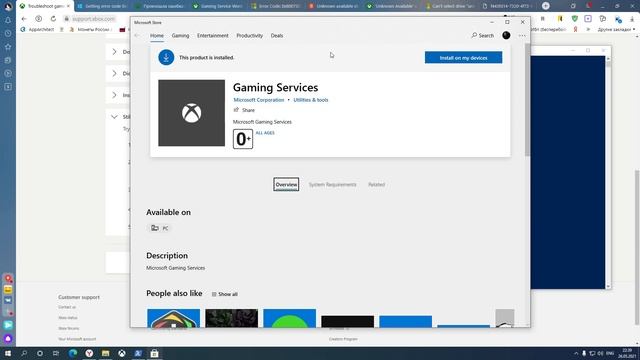This screenshot has width=640, height=360.
Task: Open the dark second recommended app tile
Action: point(231,318)
